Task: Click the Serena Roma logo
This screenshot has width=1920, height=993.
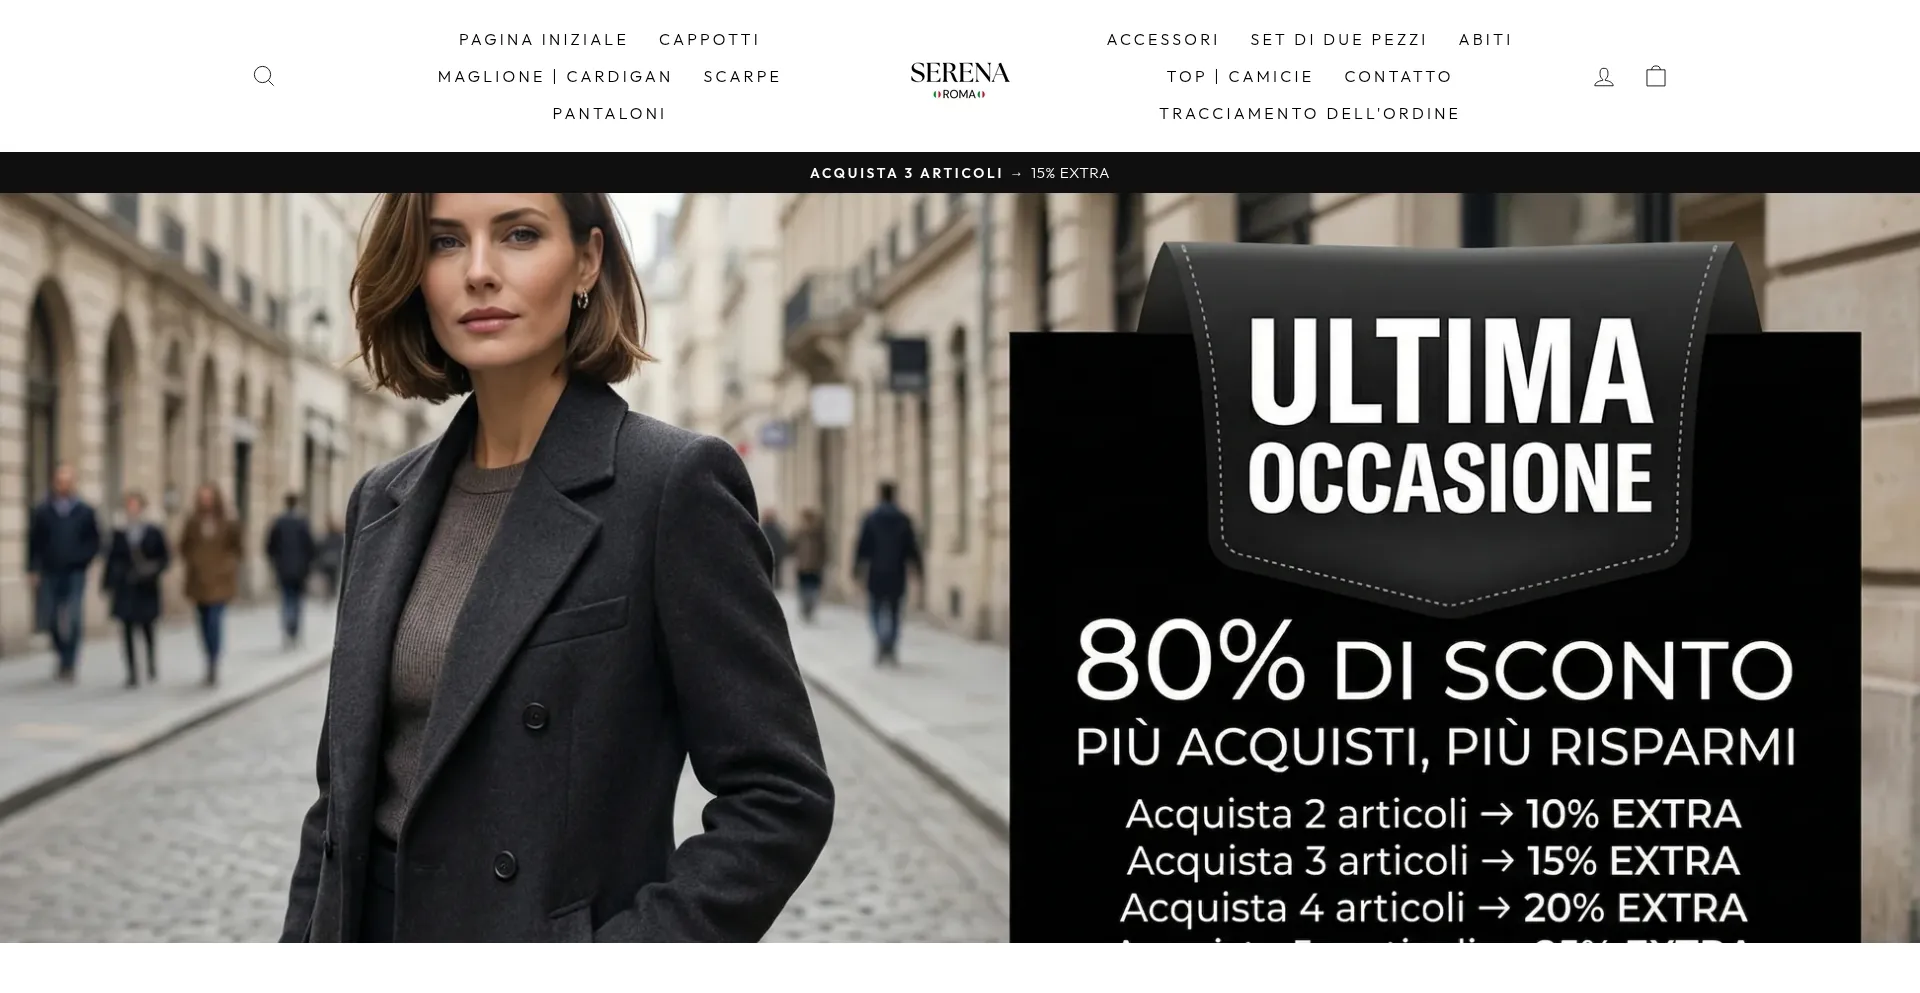Action: (960, 80)
